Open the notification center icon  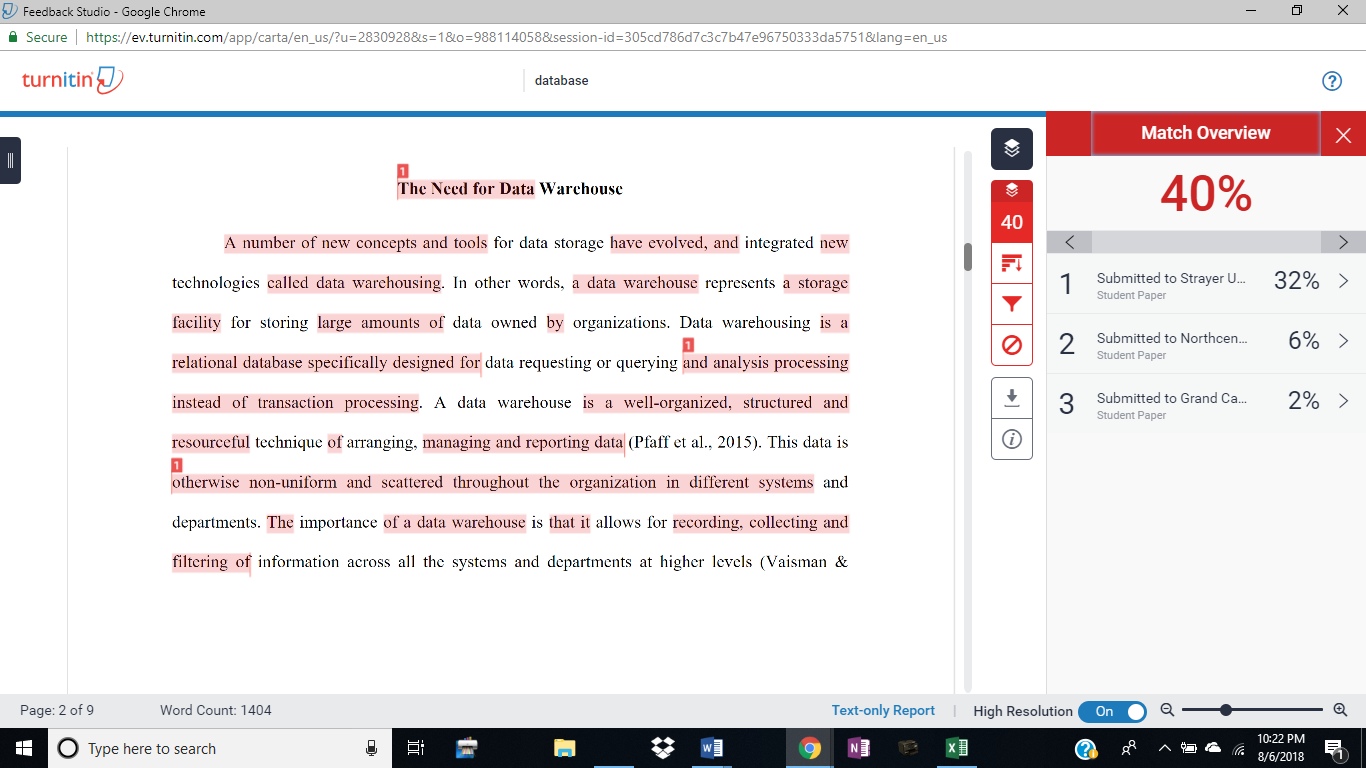point(1334,748)
